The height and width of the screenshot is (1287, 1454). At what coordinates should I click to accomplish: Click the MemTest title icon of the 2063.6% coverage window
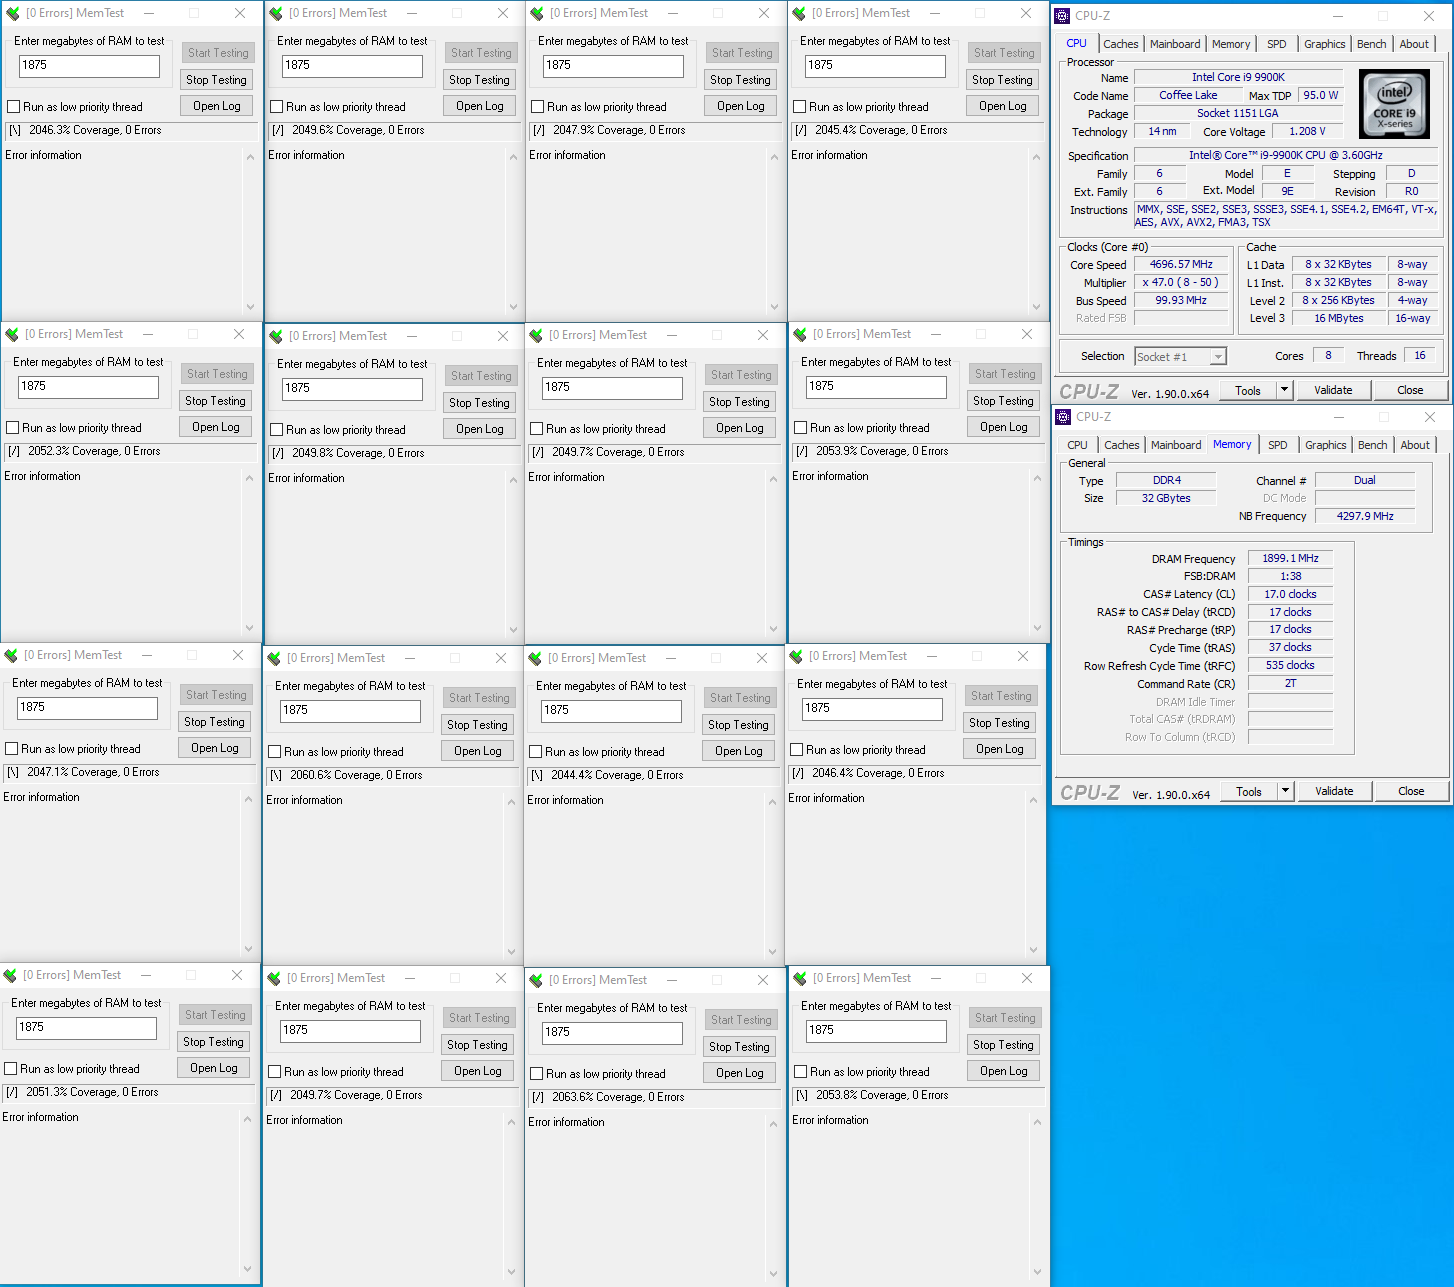(x=536, y=981)
